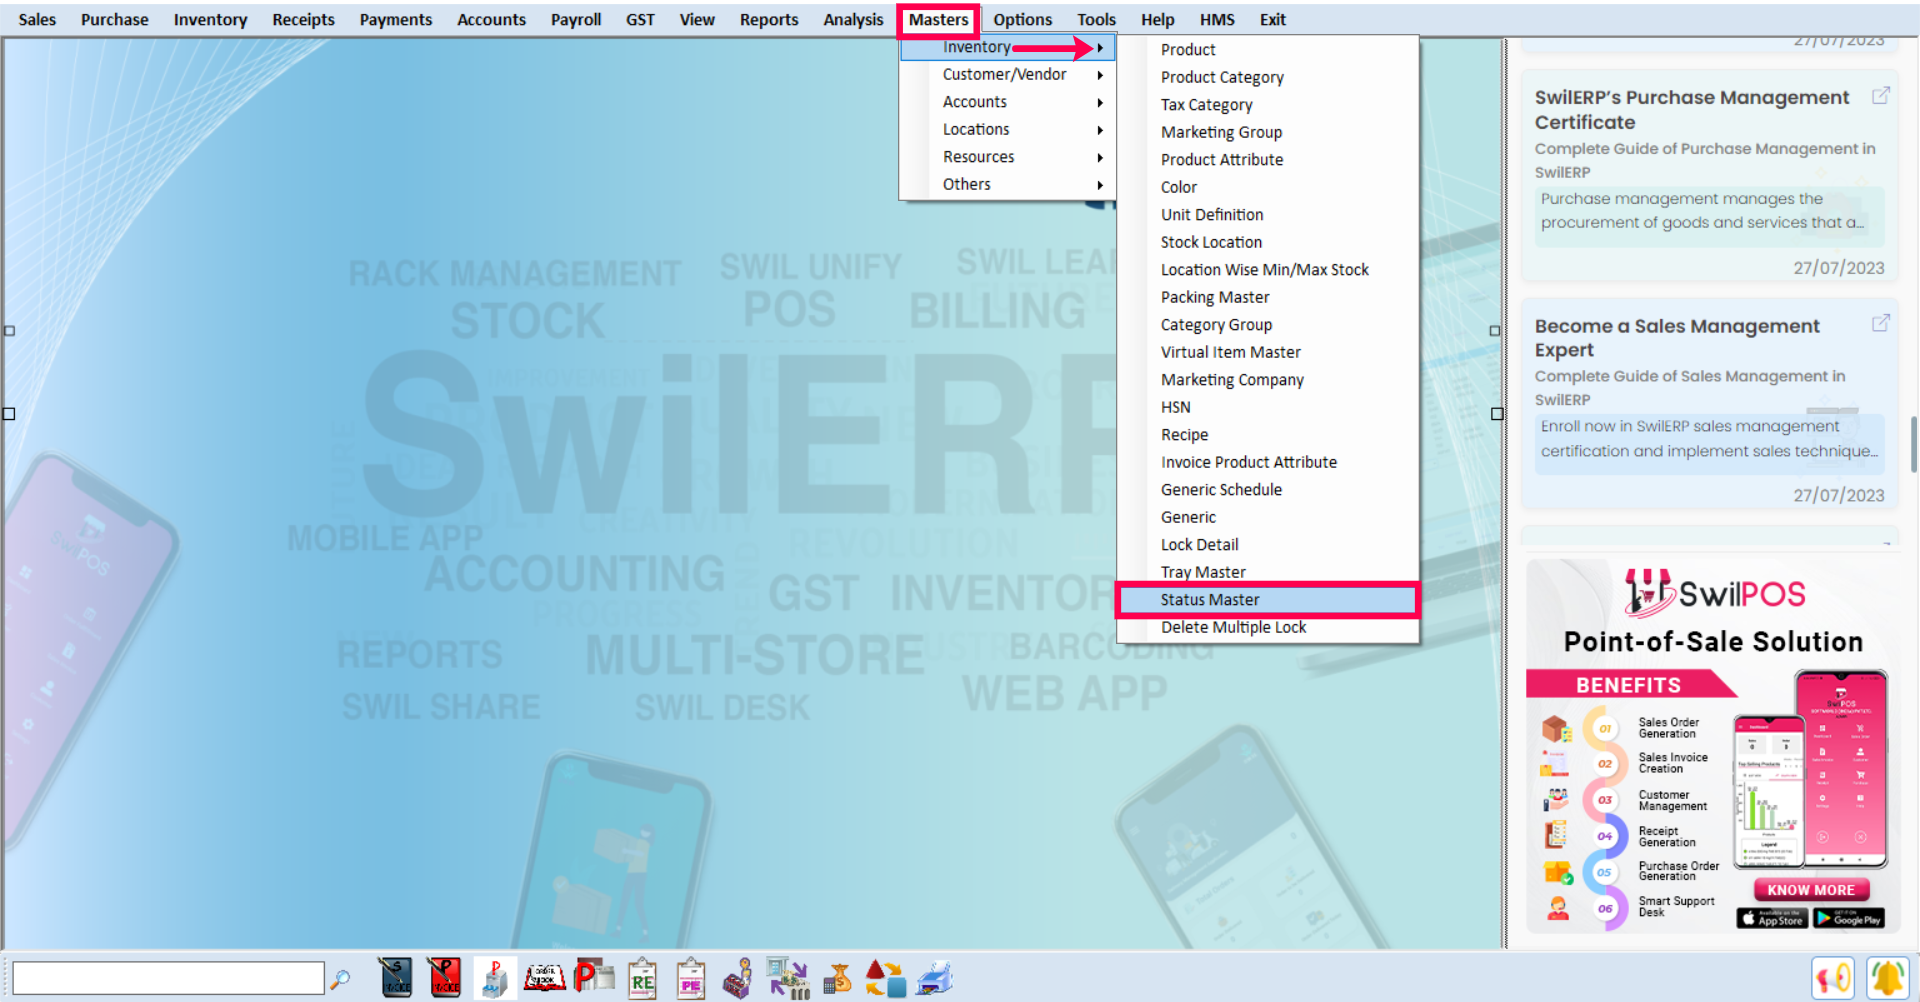Select Packing Master menu entry

1268,297
